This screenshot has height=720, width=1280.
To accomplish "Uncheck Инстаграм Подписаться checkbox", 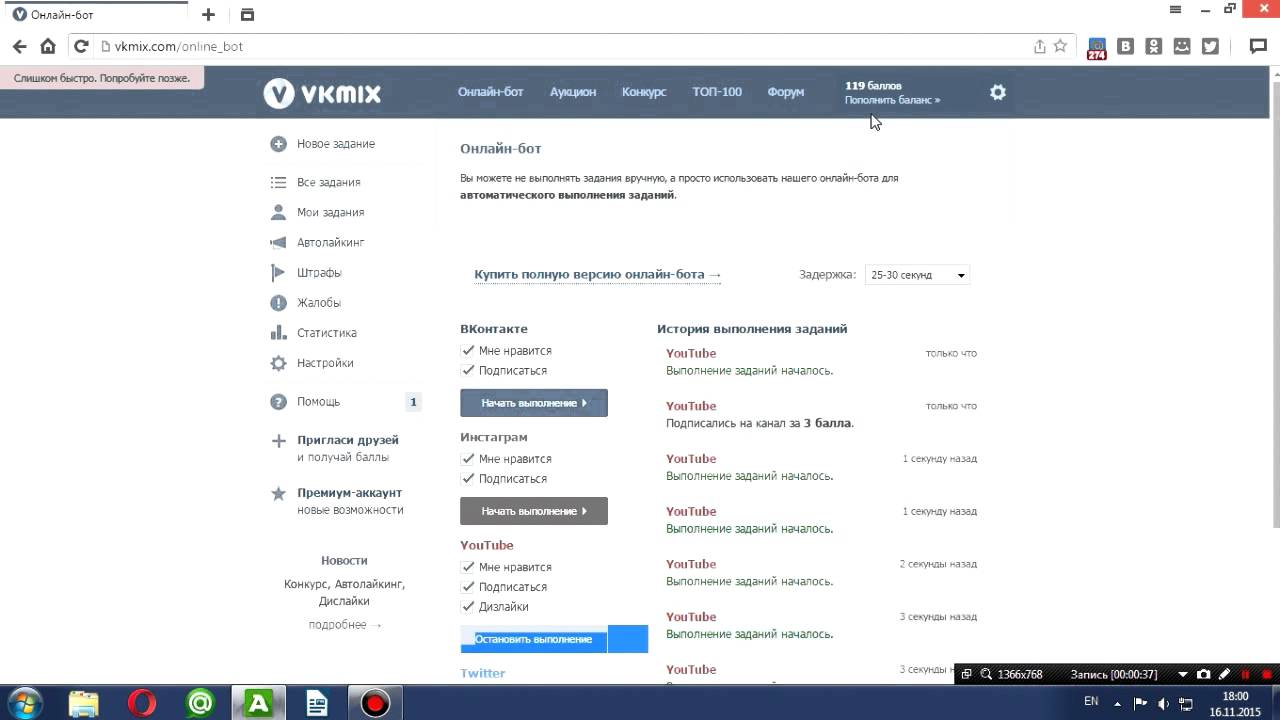I will pos(468,479).
